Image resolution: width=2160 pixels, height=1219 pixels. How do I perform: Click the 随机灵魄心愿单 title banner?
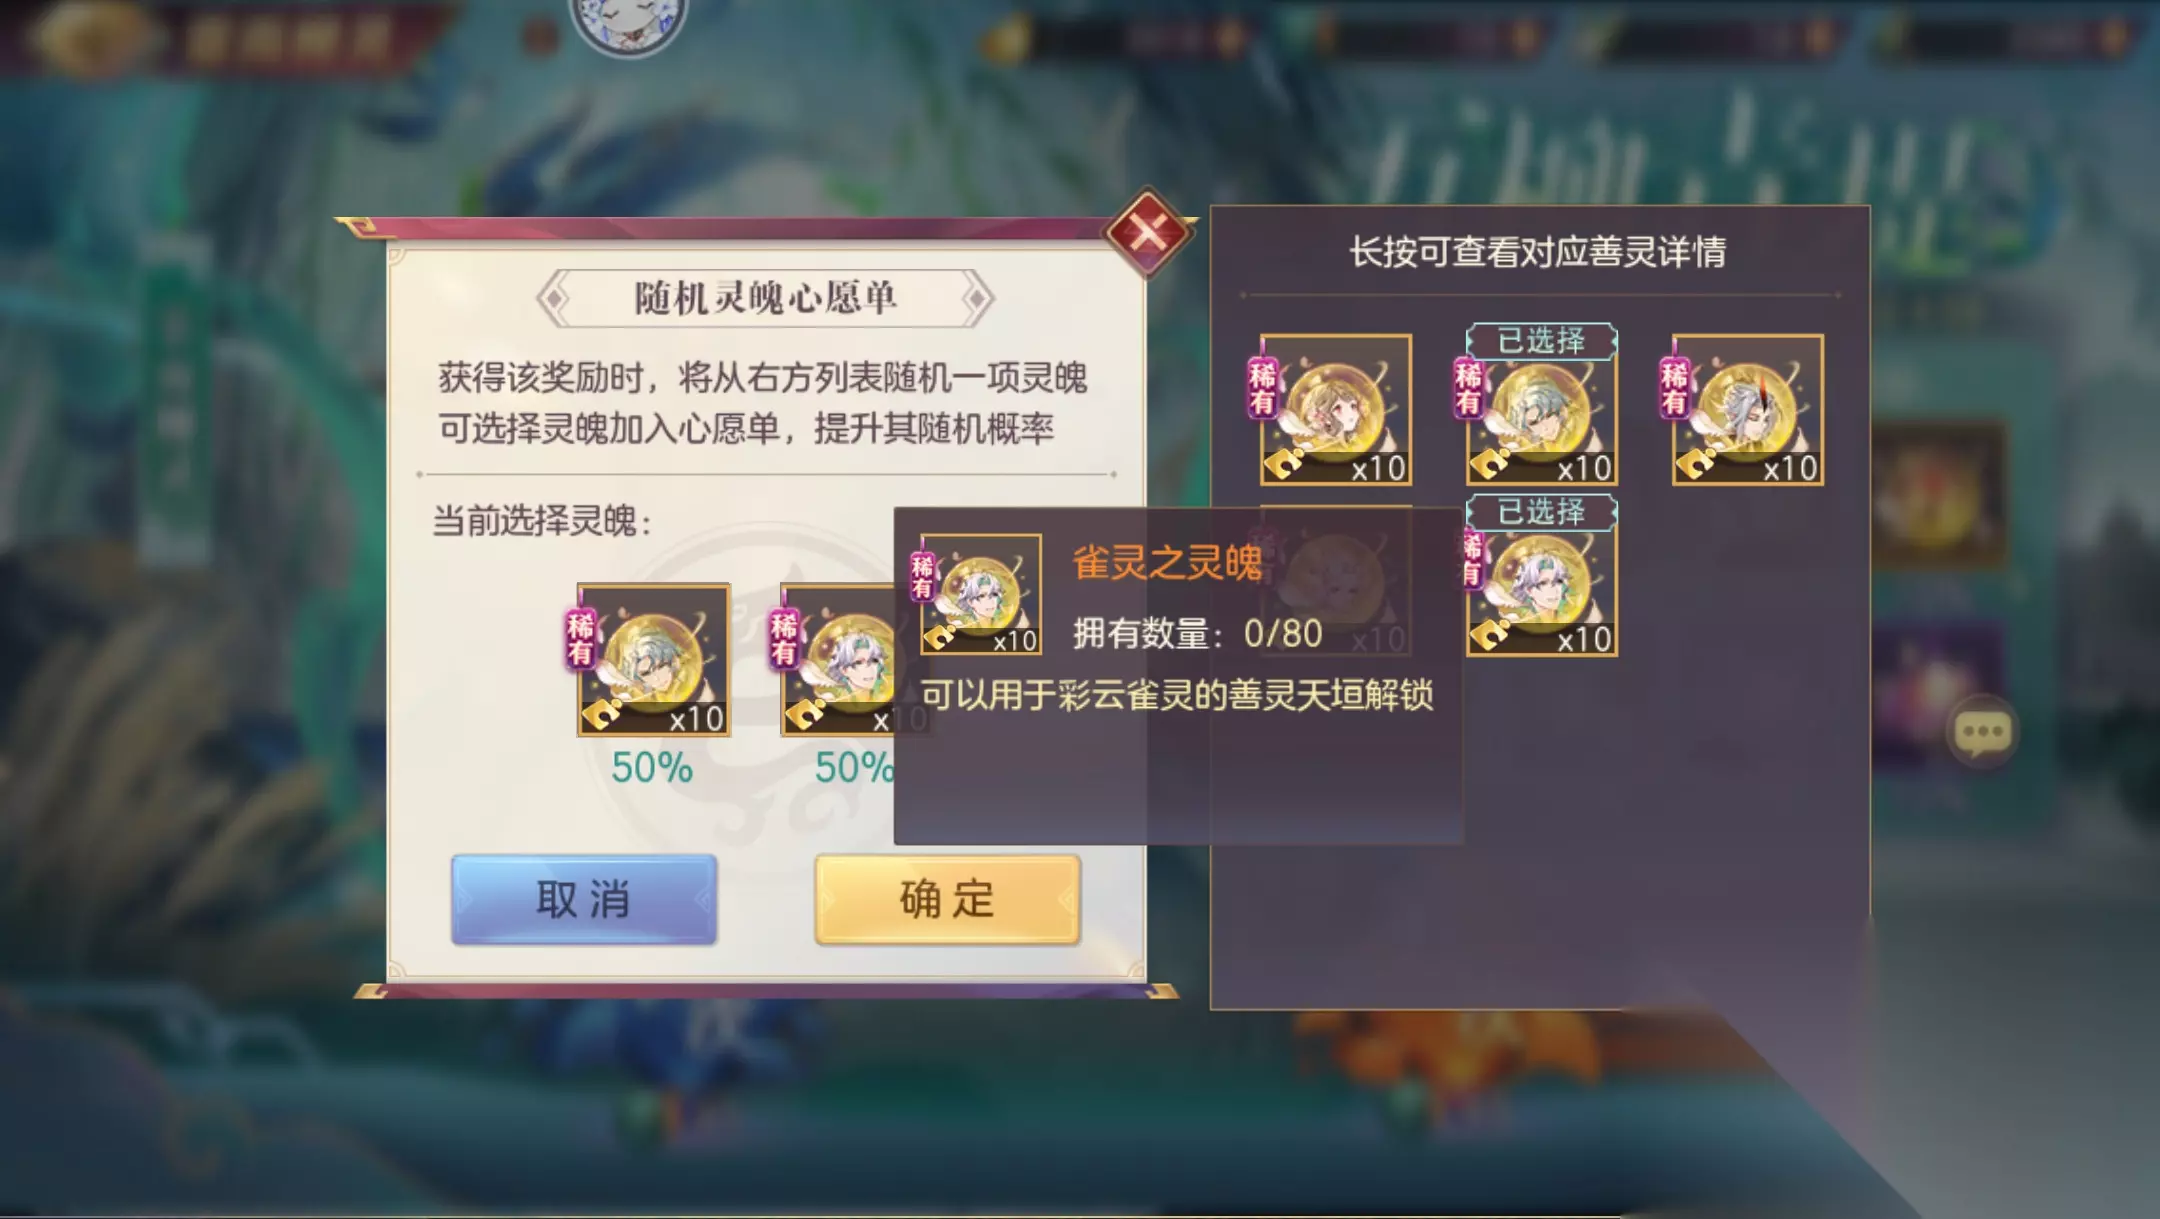click(x=765, y=298)
